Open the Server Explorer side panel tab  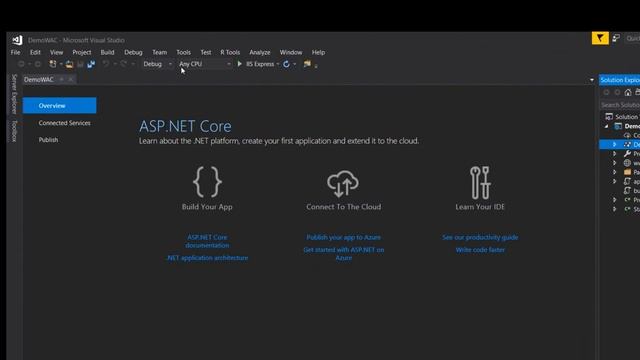coord(14,94)
